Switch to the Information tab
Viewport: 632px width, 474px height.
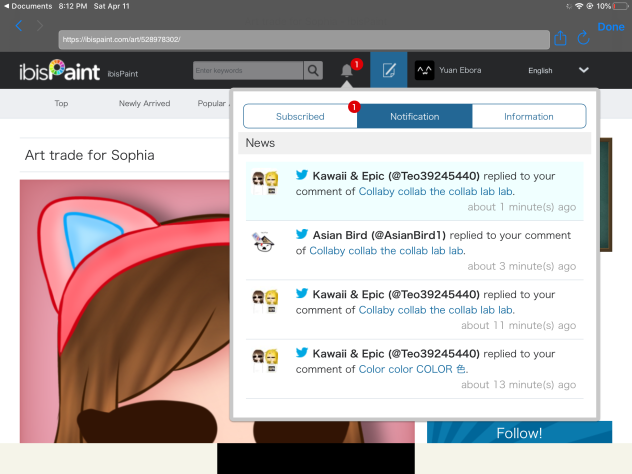529,116
